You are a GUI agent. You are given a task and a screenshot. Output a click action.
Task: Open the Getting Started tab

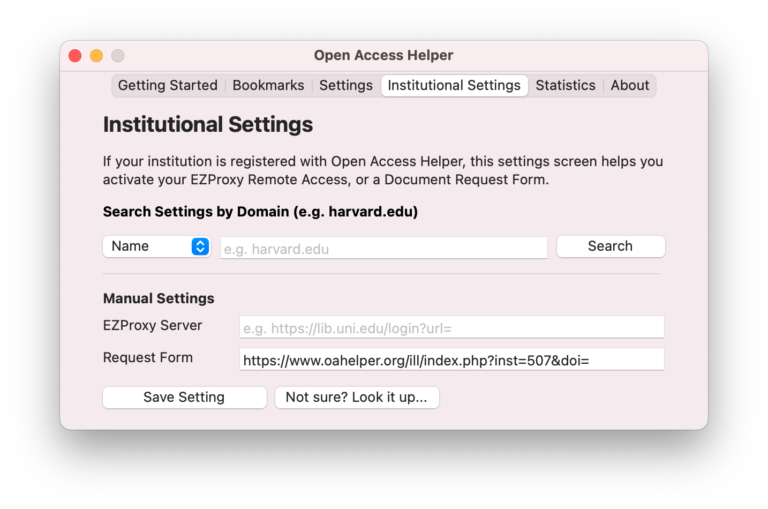click(168, 85)
